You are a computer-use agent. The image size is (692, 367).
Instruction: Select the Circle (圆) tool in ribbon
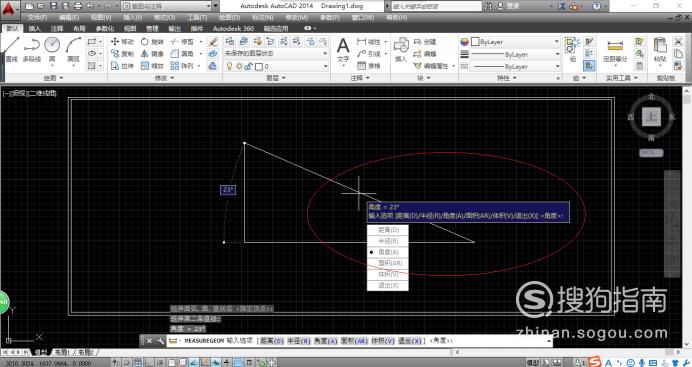click(52, 49)
